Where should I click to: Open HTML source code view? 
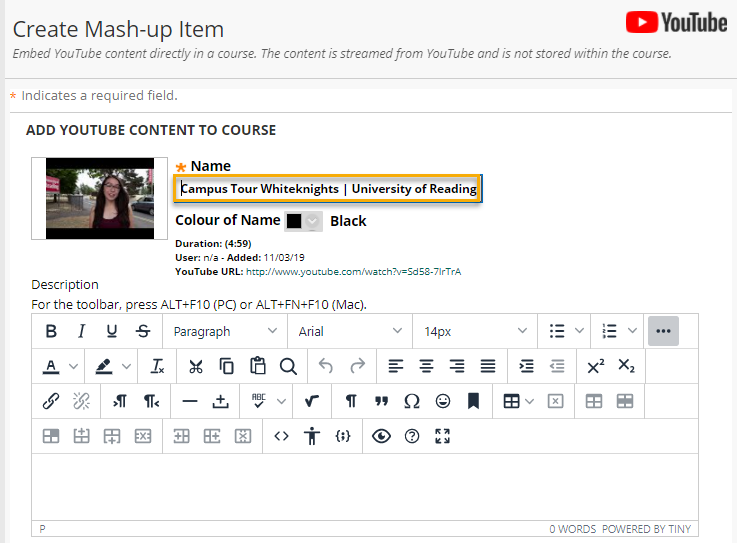(281, 436)
